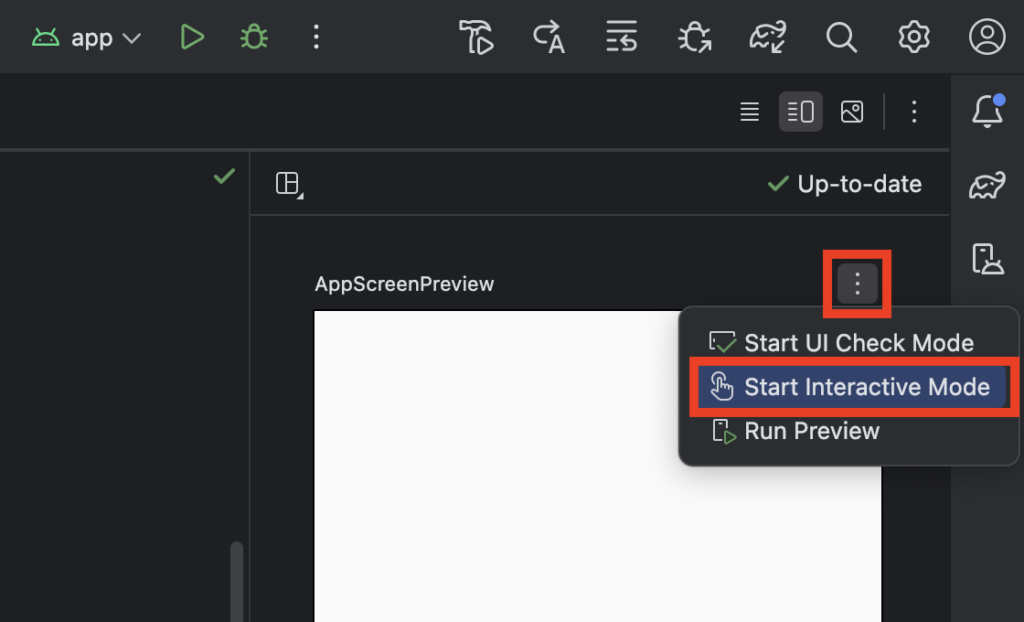Click the Apply Code Changes icon
The width and height of the screenshot is (1024, 622).
tap(622, 38)
